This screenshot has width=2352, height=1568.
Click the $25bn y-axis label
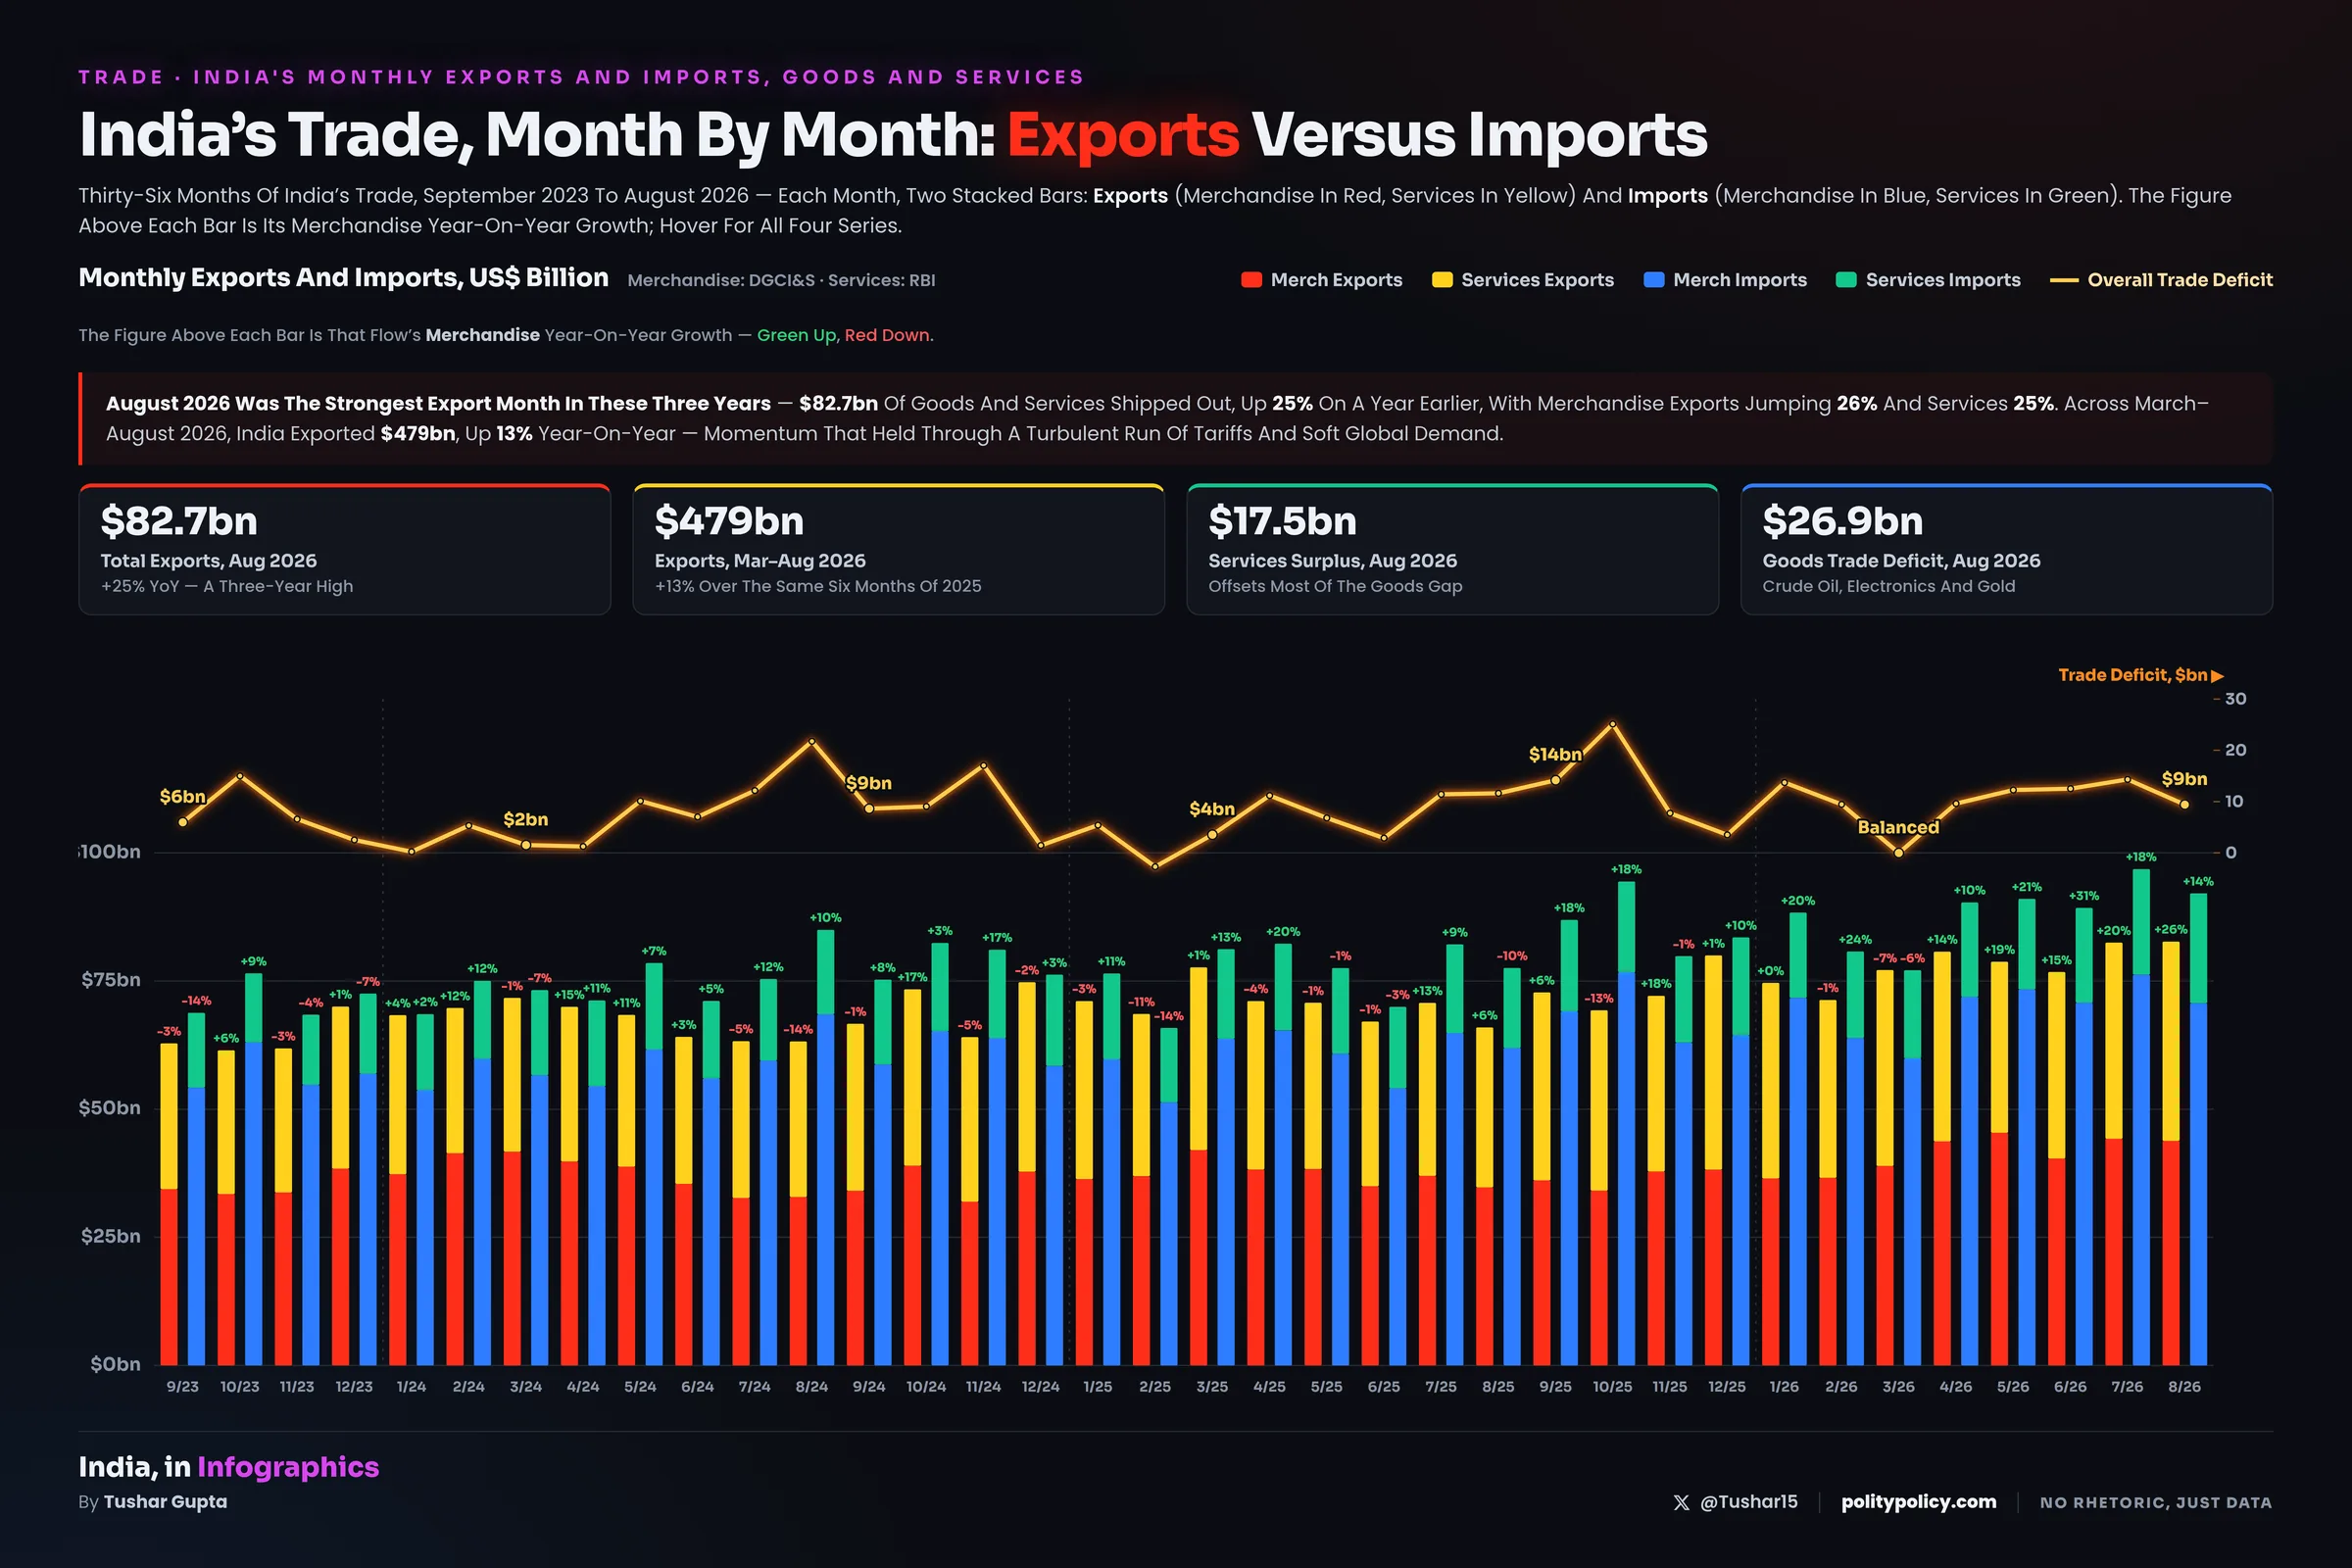tap(111, 1236)
